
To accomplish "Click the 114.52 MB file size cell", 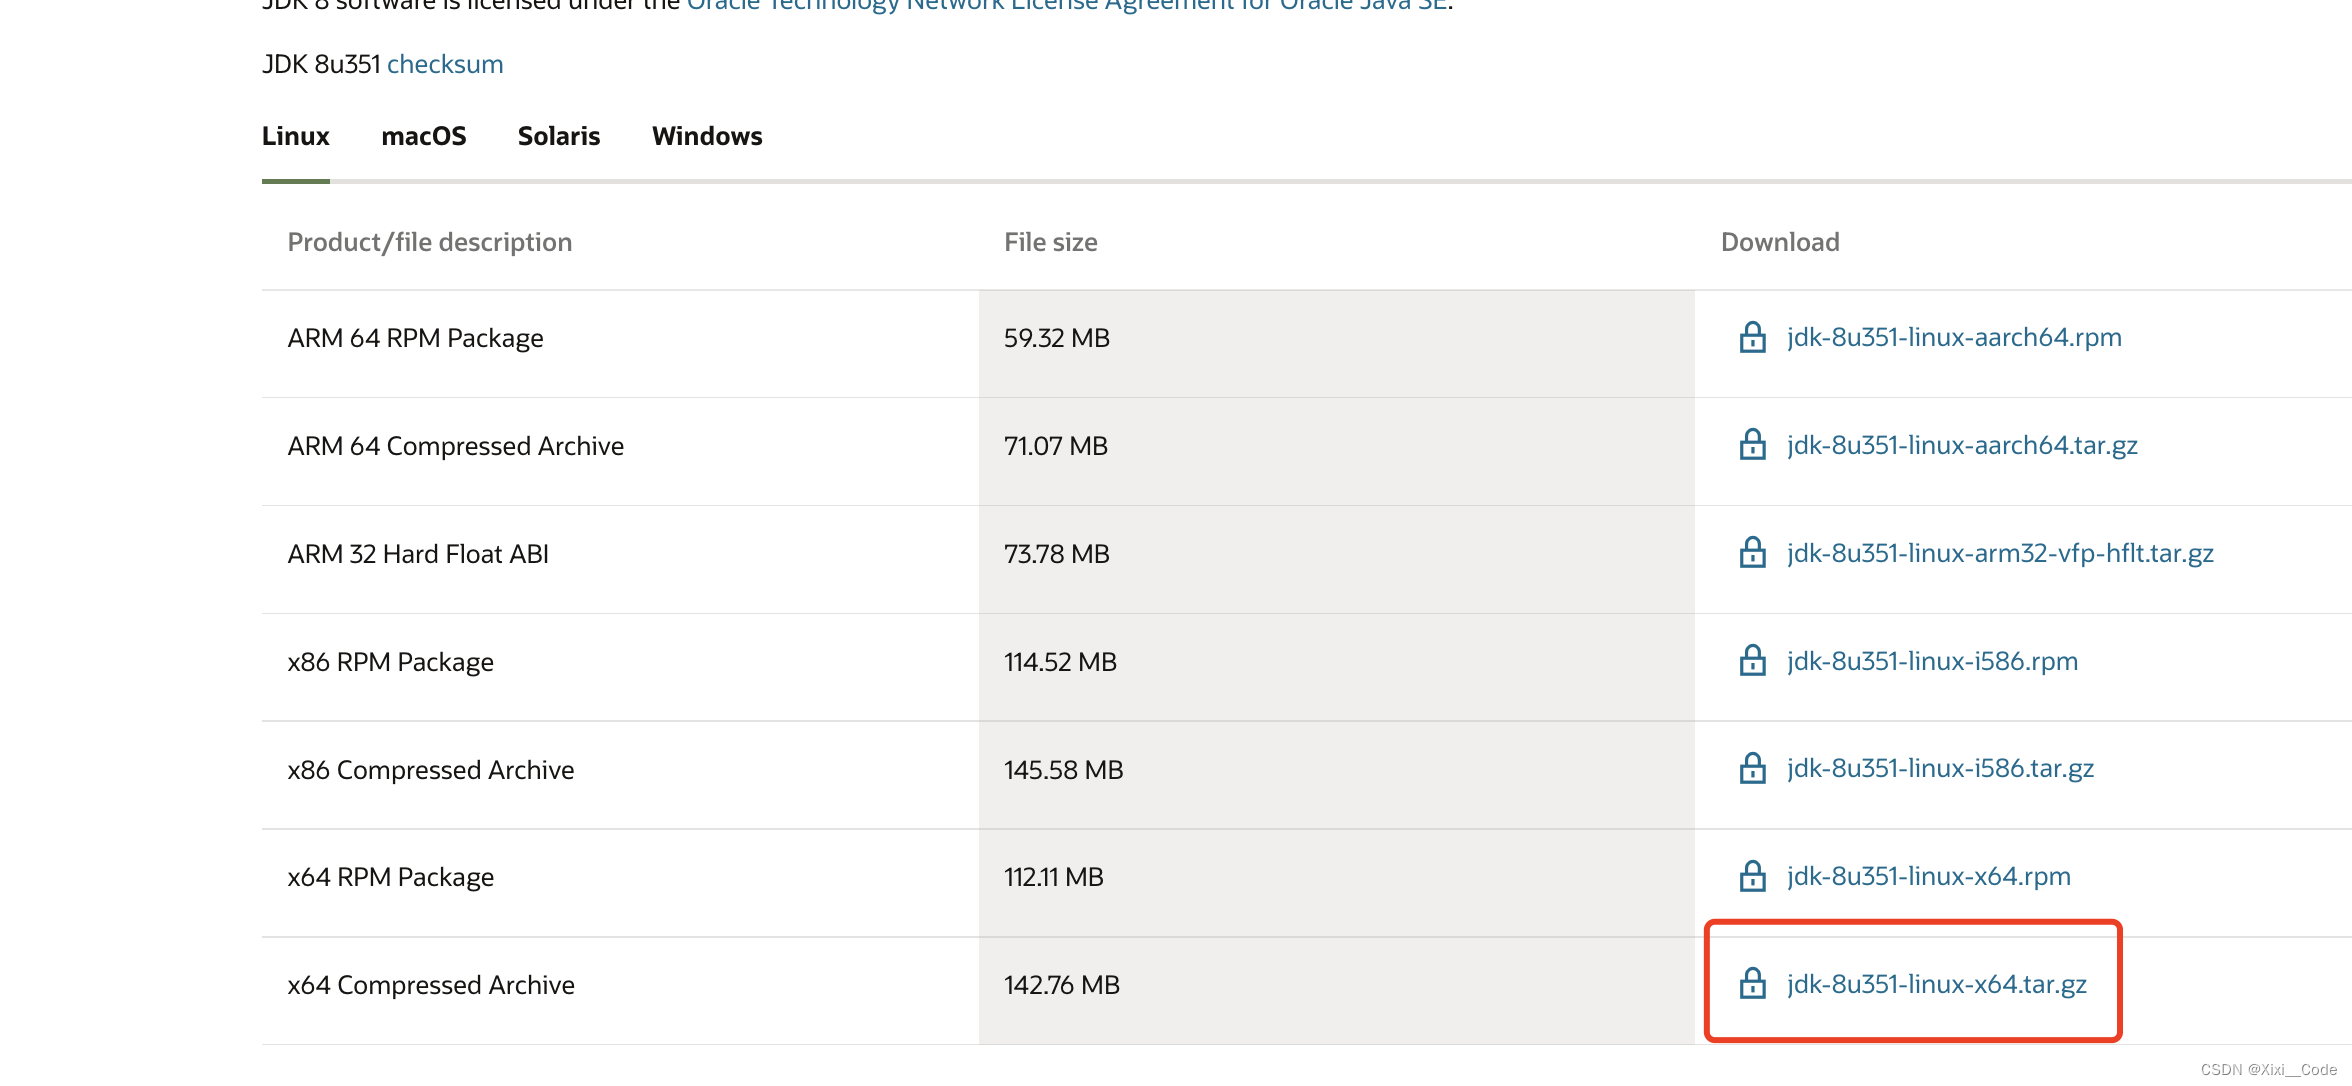I will [x=1337, y=667].
